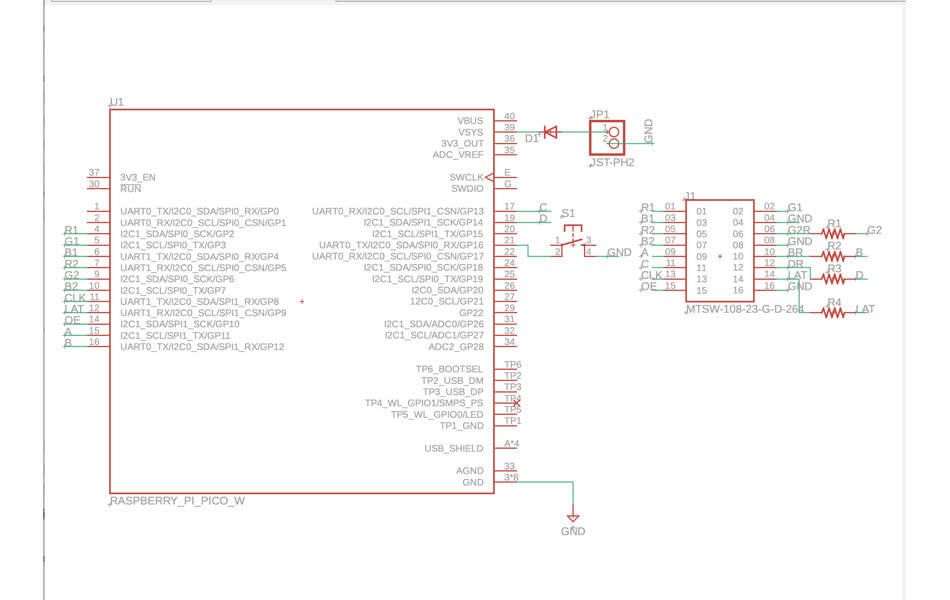
Task: Select the Raspberry Pi Pico W component U1
Action: tap(300, 300)
